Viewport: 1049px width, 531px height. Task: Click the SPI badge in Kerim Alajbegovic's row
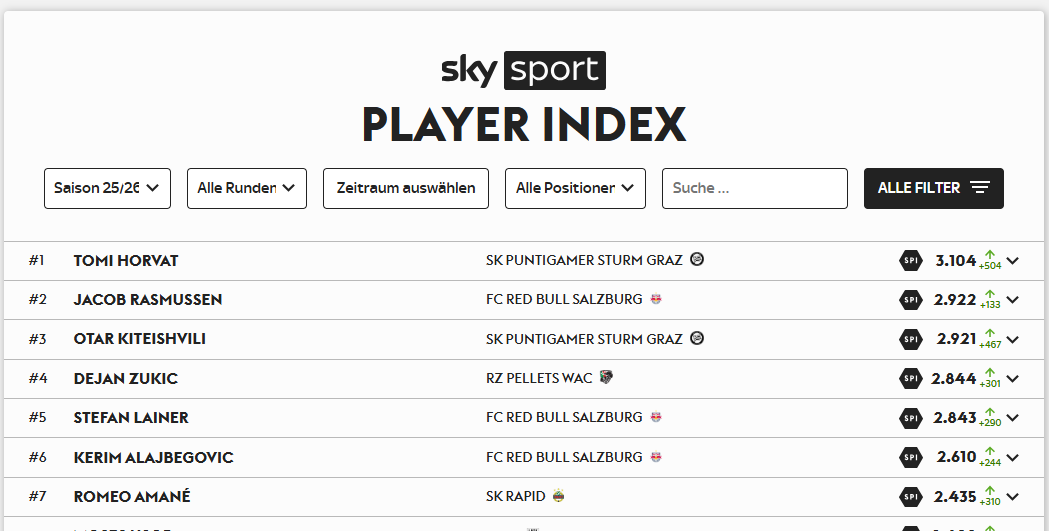click(910, 457)
